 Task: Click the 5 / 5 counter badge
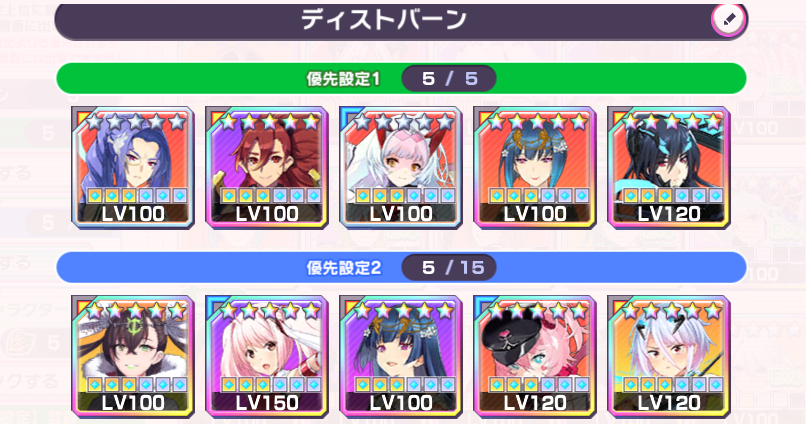pyautogui.click(x=449, y=79)
